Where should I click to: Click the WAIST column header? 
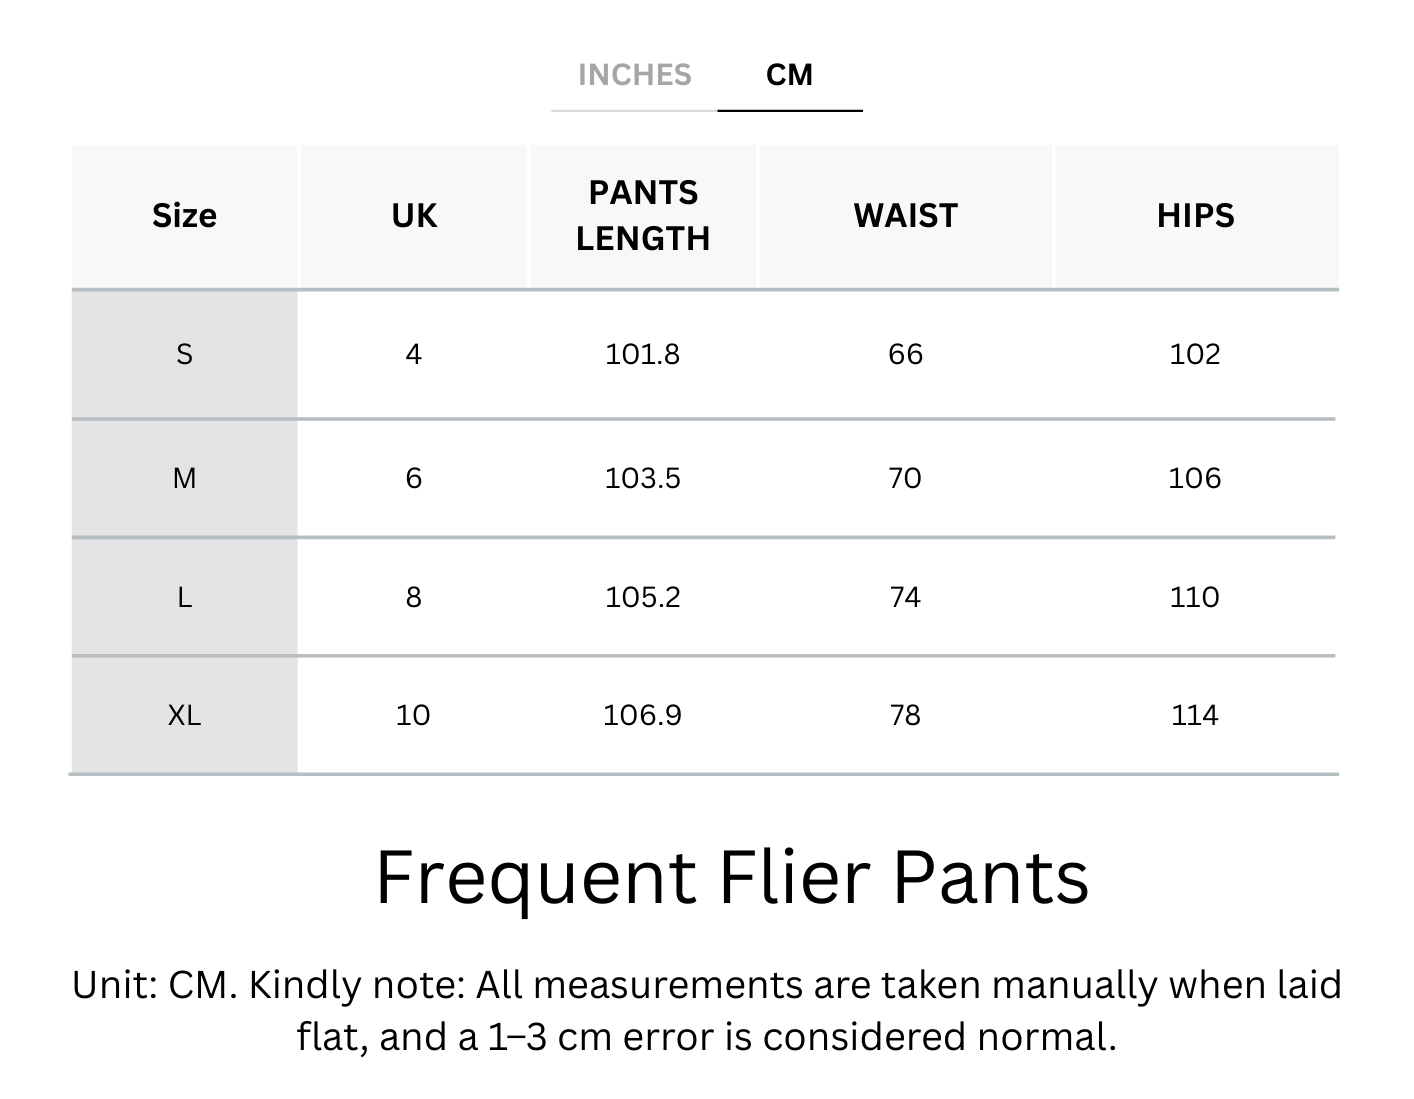905,216
